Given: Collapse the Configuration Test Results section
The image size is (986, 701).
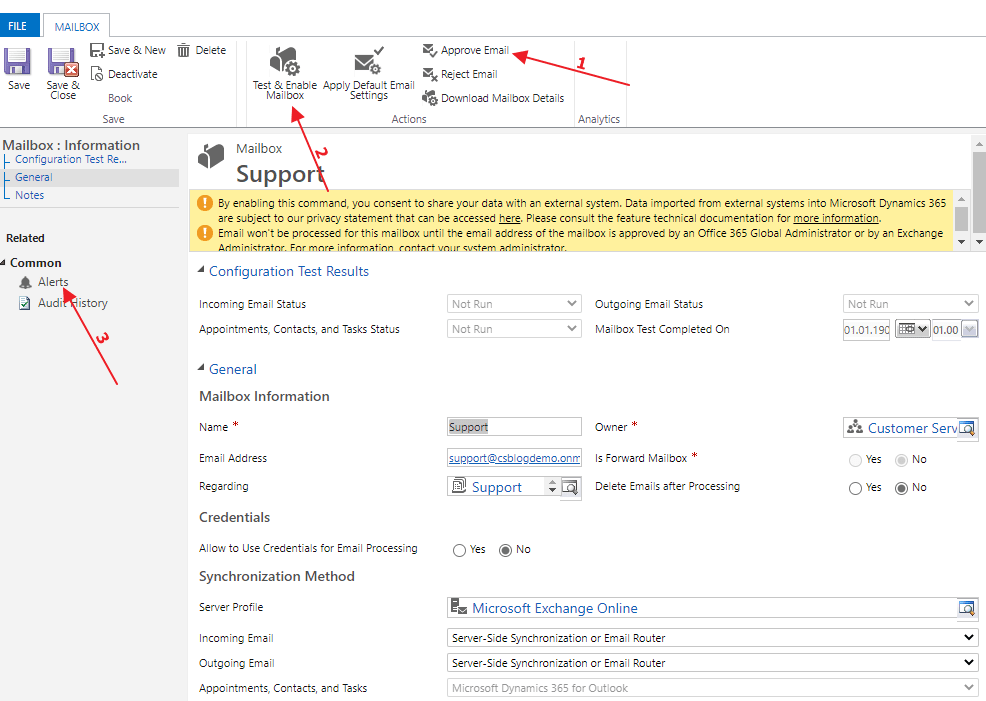Looking at the screenshot, I should pyautogui.click(x=204, y=271).
